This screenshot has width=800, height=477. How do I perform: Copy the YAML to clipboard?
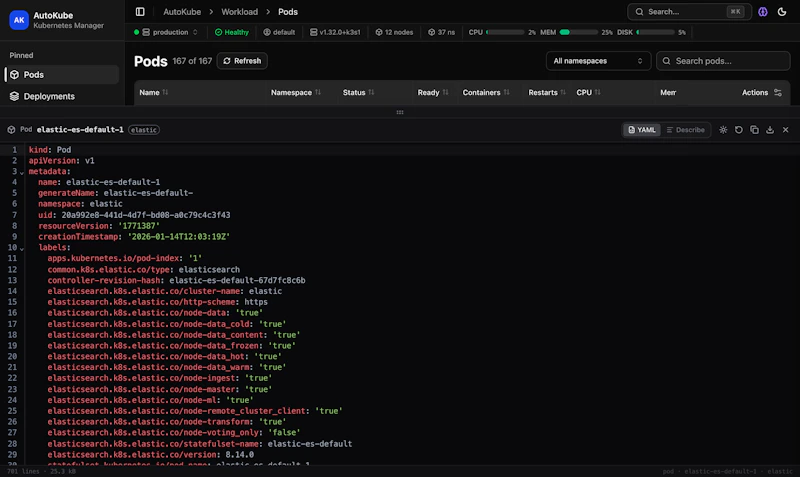coord(754,130)
